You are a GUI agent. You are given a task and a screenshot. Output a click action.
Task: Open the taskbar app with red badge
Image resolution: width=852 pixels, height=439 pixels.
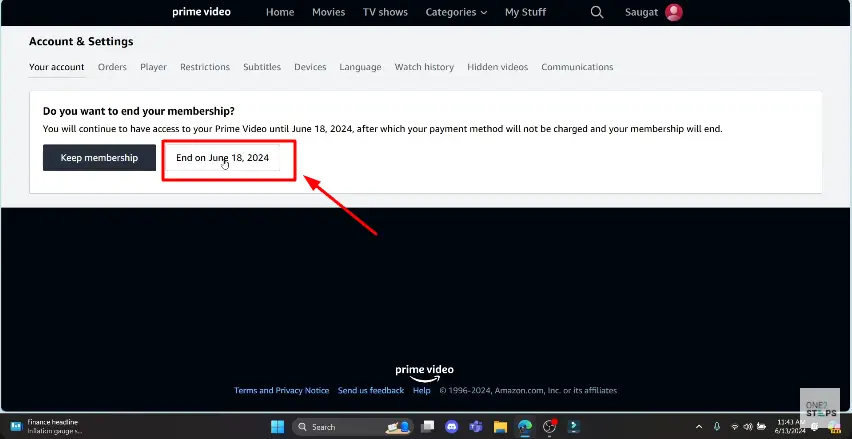[x=549, y=427]
